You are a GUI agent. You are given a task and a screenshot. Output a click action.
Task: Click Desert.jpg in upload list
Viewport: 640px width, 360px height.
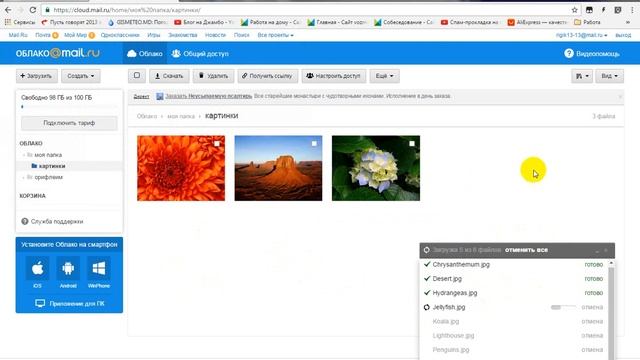coord(447,279)
